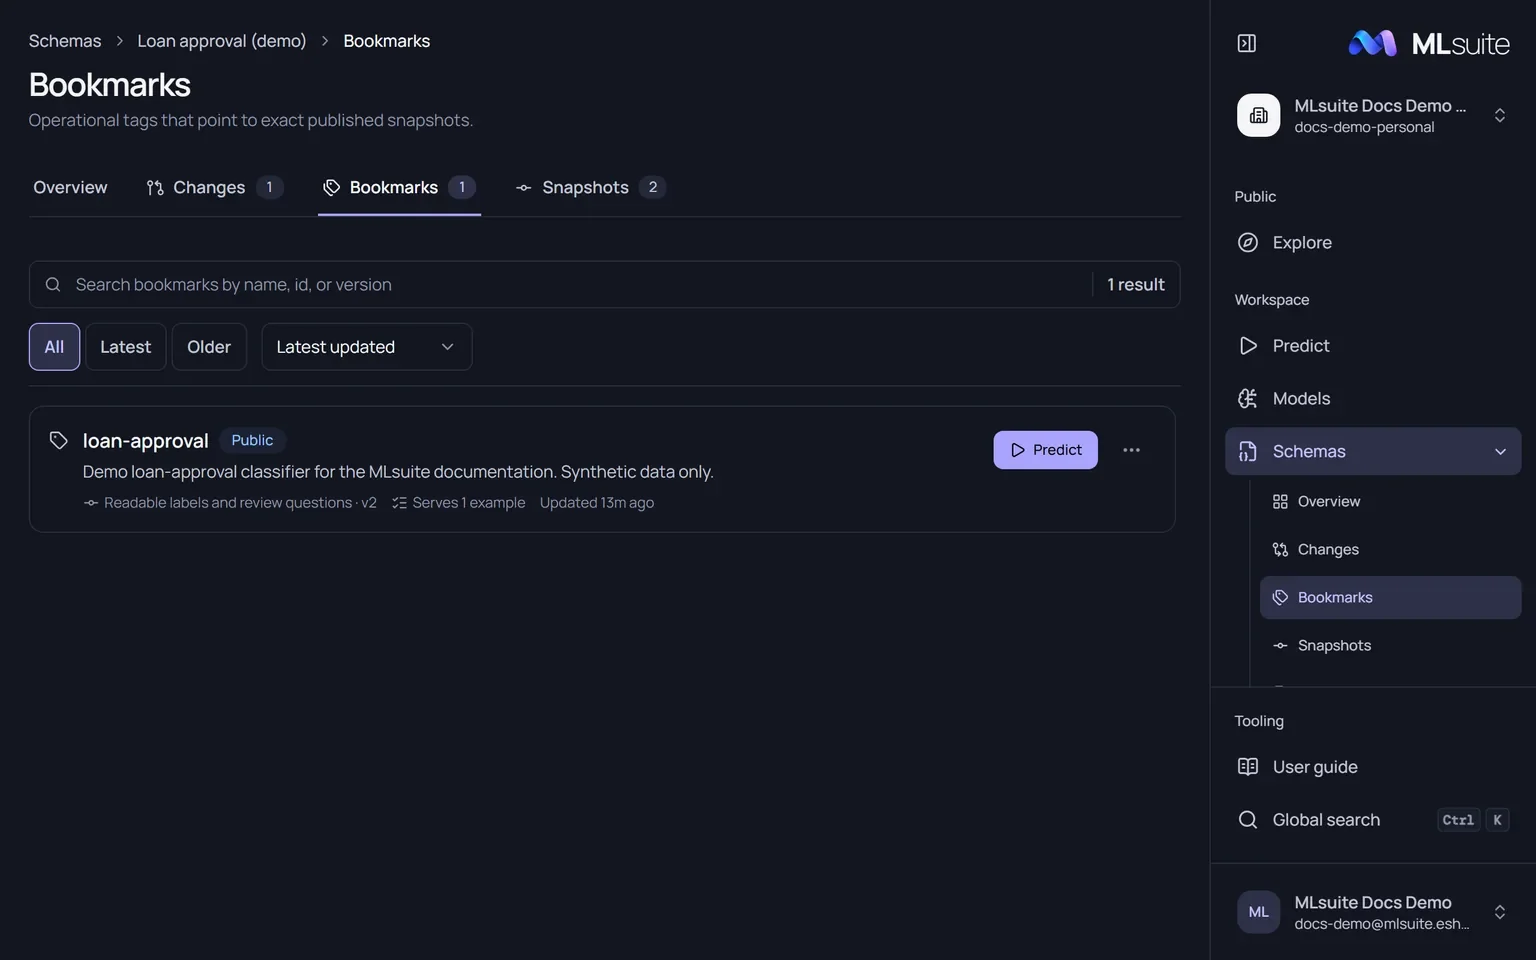Expand the MLsuite Docs Demo workspace switcher

(x=1500, y=116)
